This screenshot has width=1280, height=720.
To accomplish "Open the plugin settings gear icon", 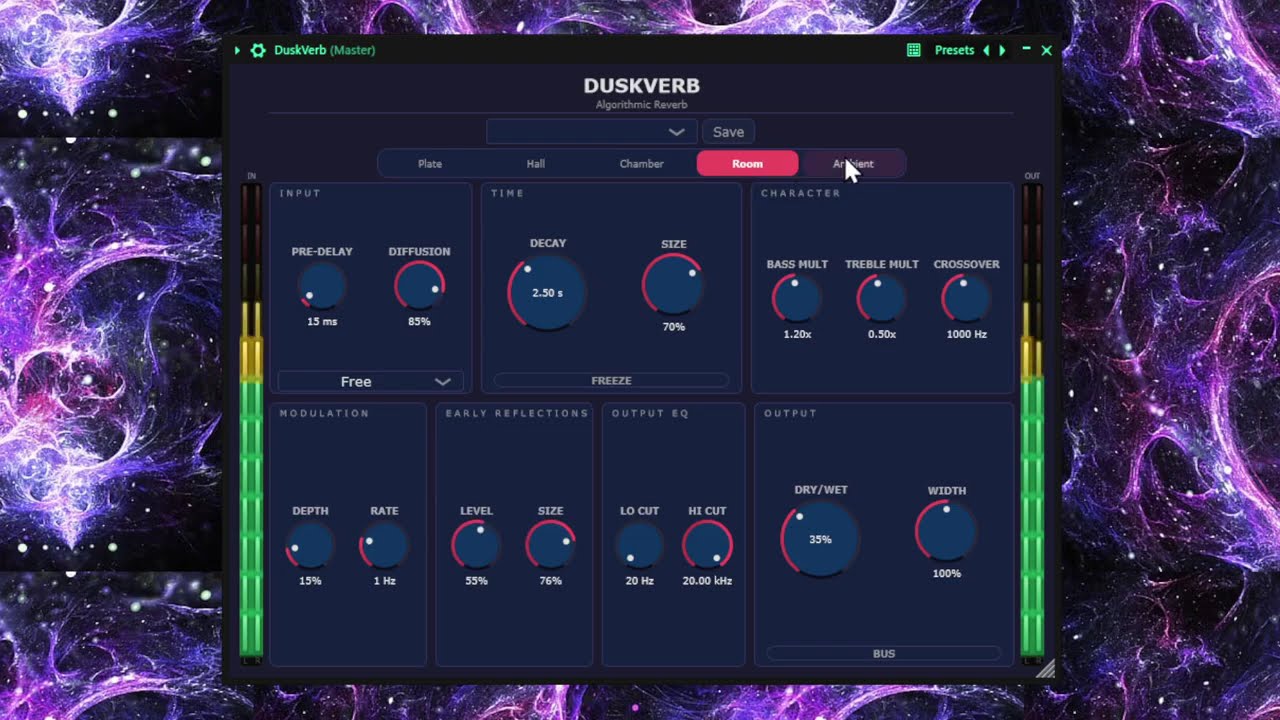I will coord(258,50).
